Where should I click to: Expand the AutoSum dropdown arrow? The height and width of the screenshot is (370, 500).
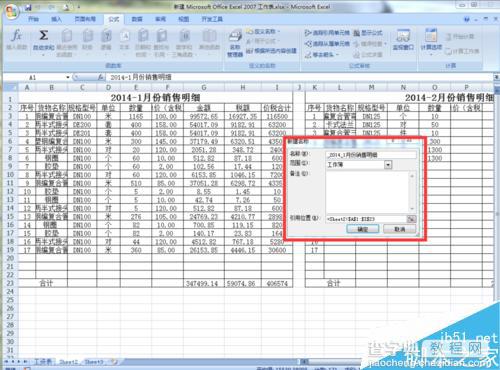pyautogui.click(x=43, y=54)
